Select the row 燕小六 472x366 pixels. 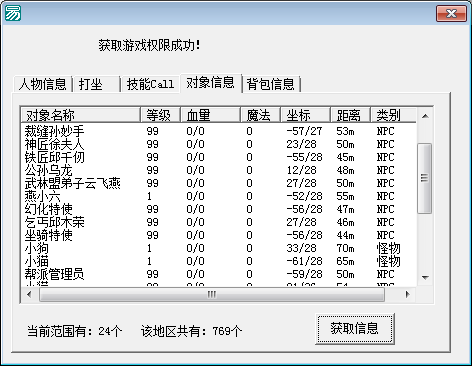(x=219, y=196)
